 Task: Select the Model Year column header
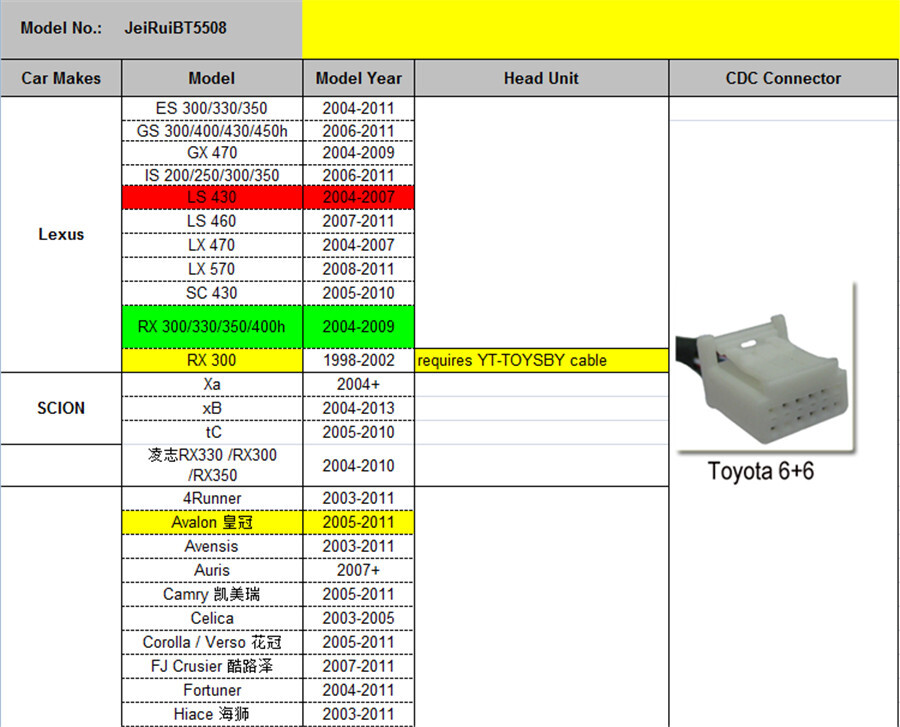[359, 78]
